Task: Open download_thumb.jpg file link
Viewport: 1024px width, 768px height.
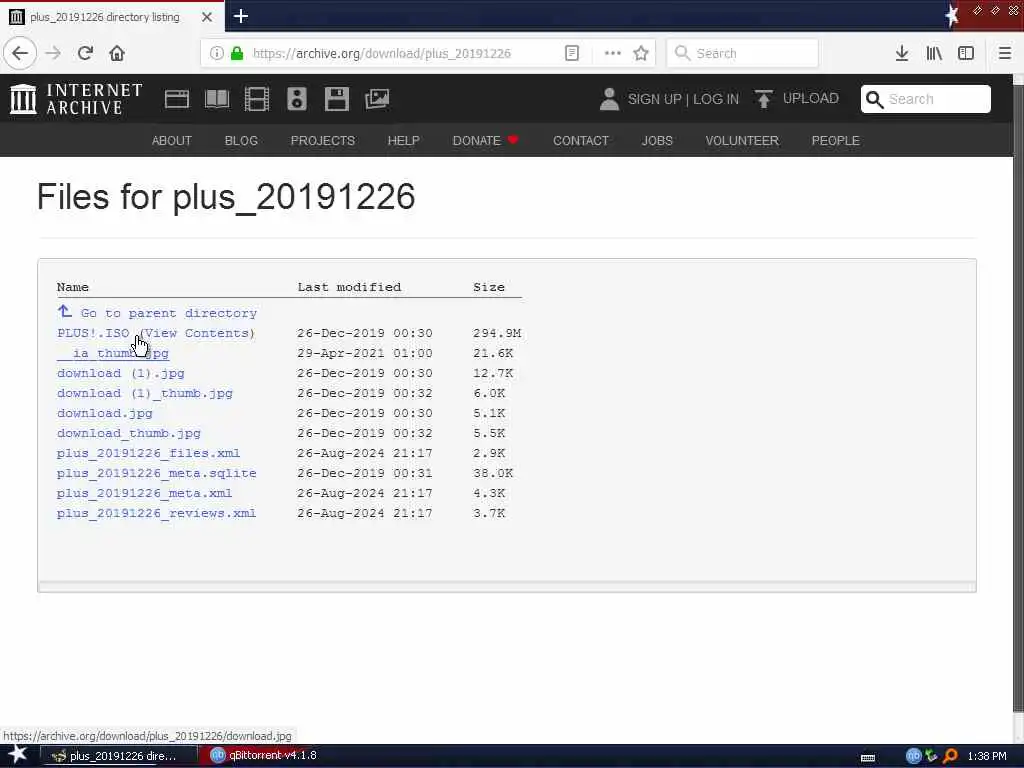Action: [x=129, y=433]
